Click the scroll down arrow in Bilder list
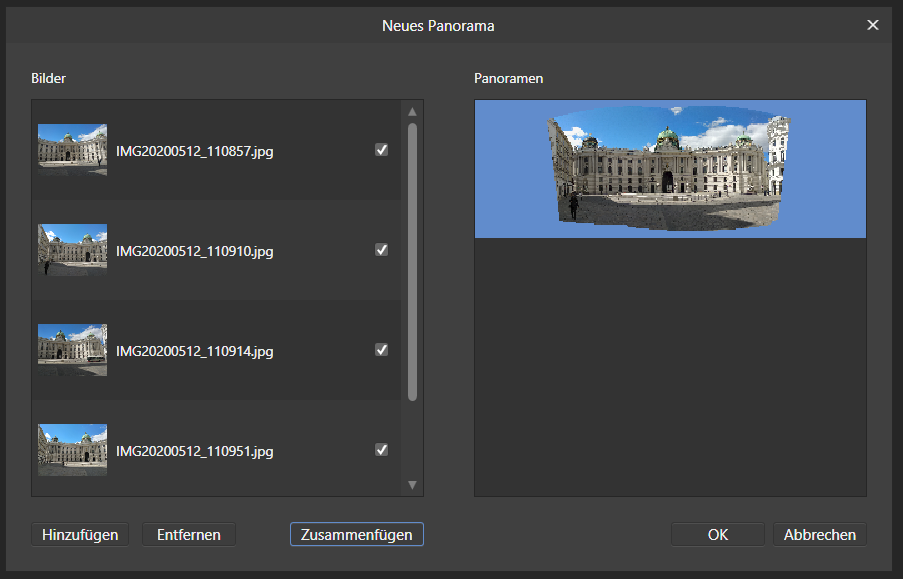This screenshot has height=579, width=903. pyautogui.click(x=412, y=485)
